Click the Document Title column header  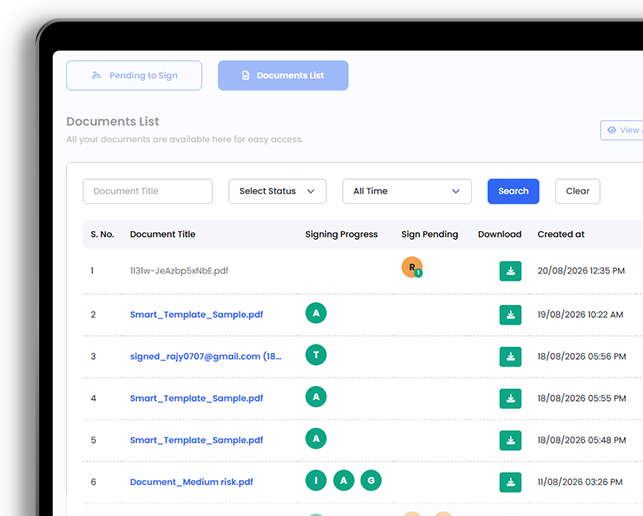[x=162, y=234]
